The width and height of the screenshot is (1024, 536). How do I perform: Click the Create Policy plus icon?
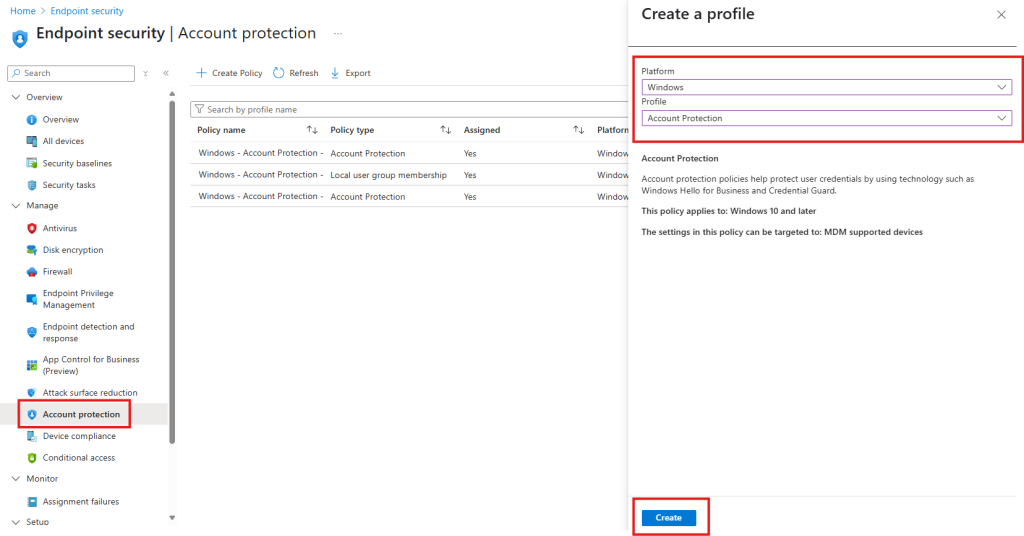201,72
